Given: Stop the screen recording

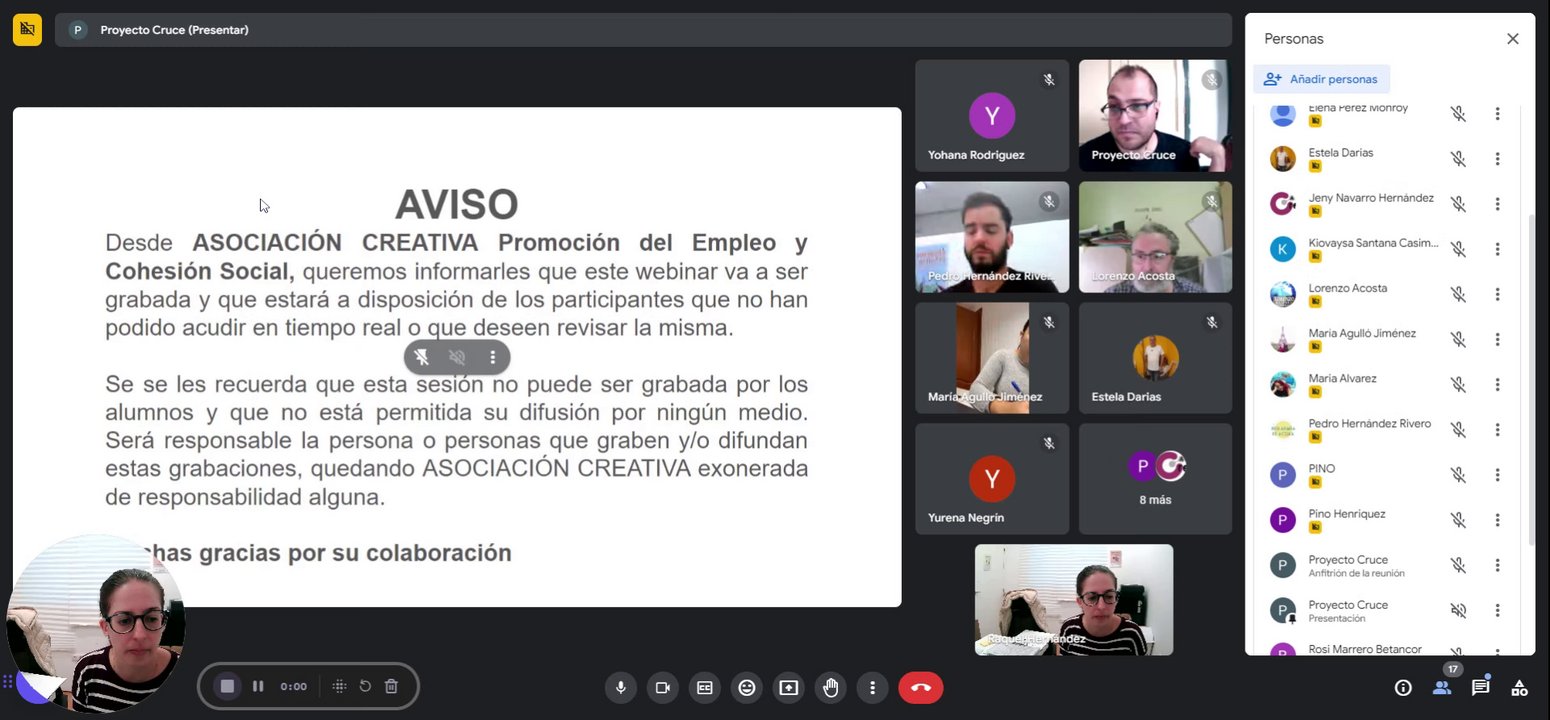Looking at the screenshot, I should pos(227,686).
